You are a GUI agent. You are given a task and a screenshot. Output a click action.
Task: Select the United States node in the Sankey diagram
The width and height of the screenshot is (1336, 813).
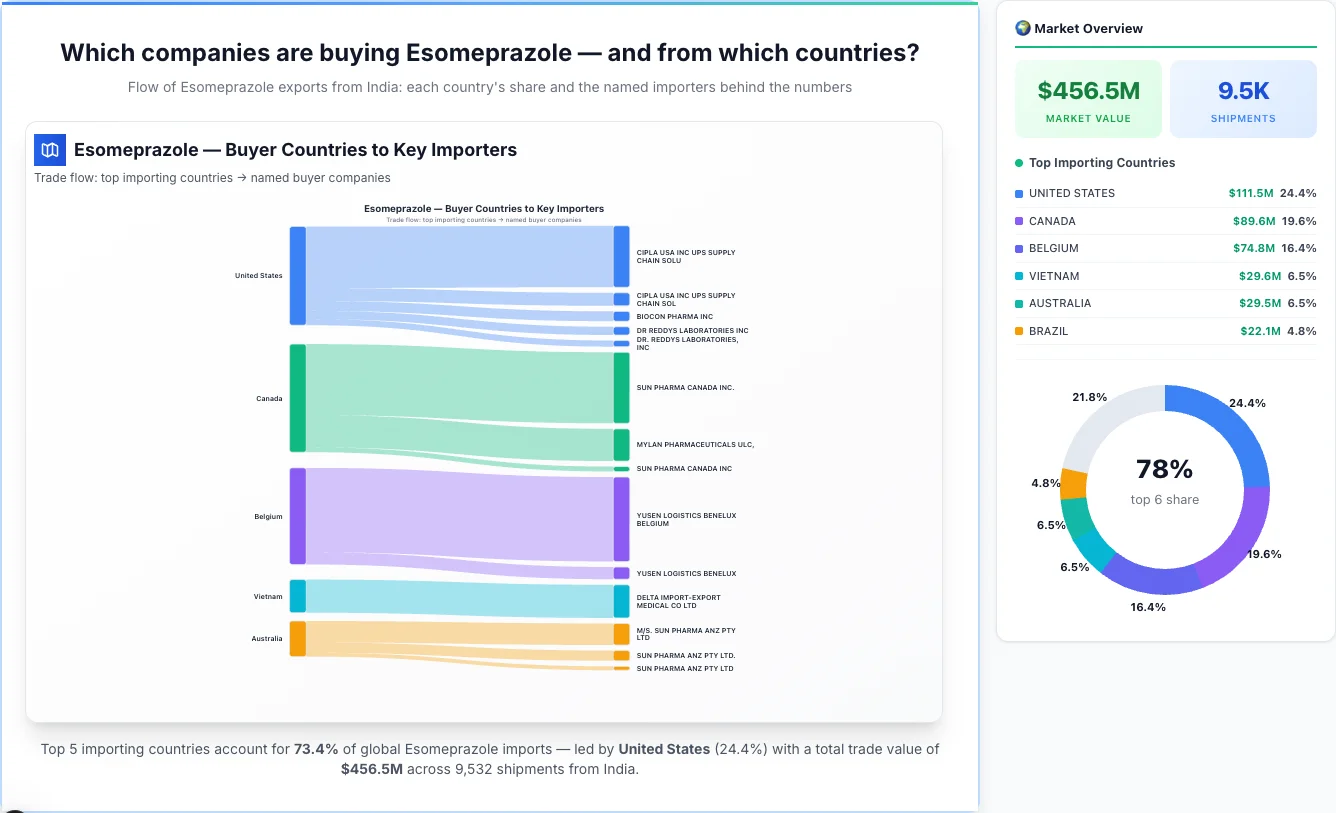pyautogui.click(x=297, y=276)
